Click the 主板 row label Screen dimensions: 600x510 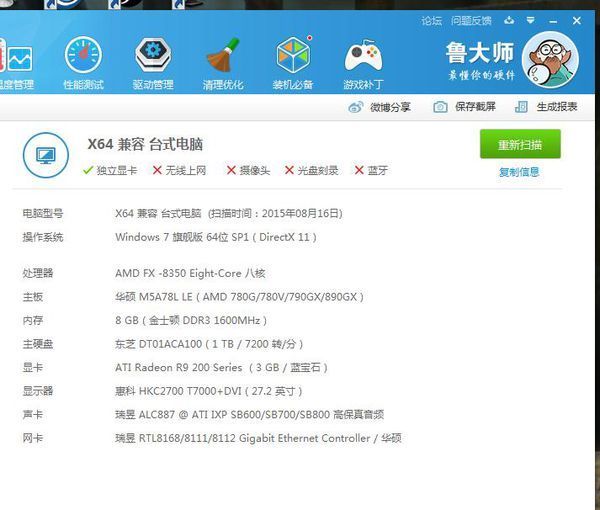33,297
